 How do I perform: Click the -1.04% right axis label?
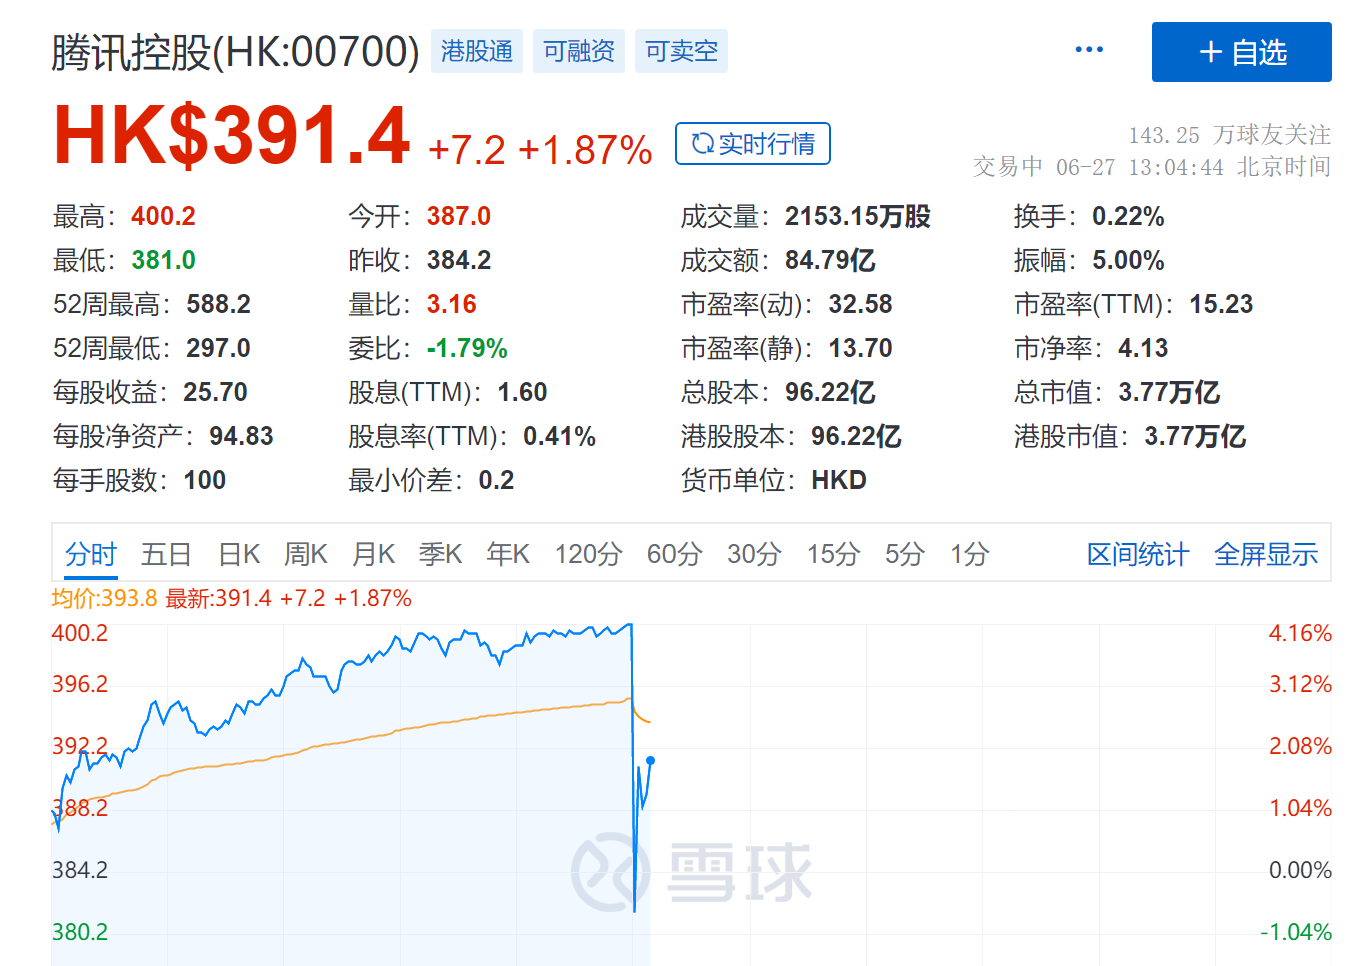point(1296,932)
